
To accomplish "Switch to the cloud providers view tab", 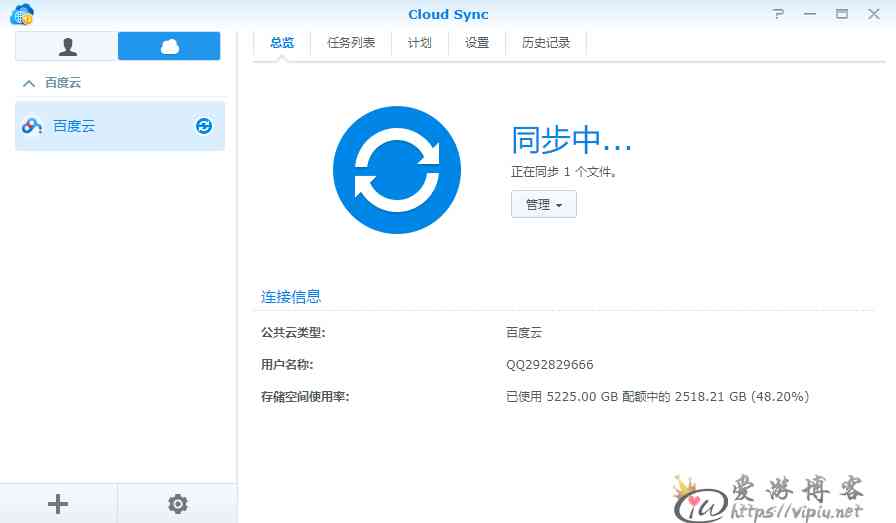I will click(x=169, y=46).
